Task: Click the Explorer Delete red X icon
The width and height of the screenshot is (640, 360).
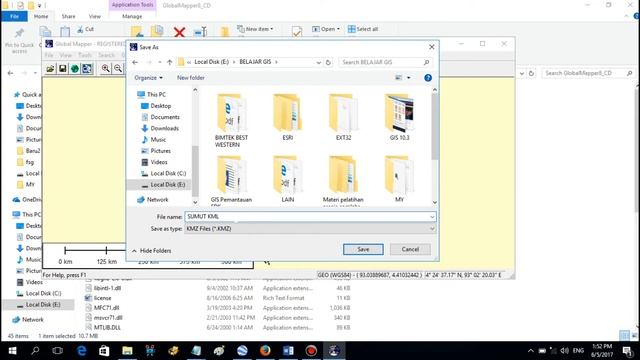Action: [x=179, y=32]
